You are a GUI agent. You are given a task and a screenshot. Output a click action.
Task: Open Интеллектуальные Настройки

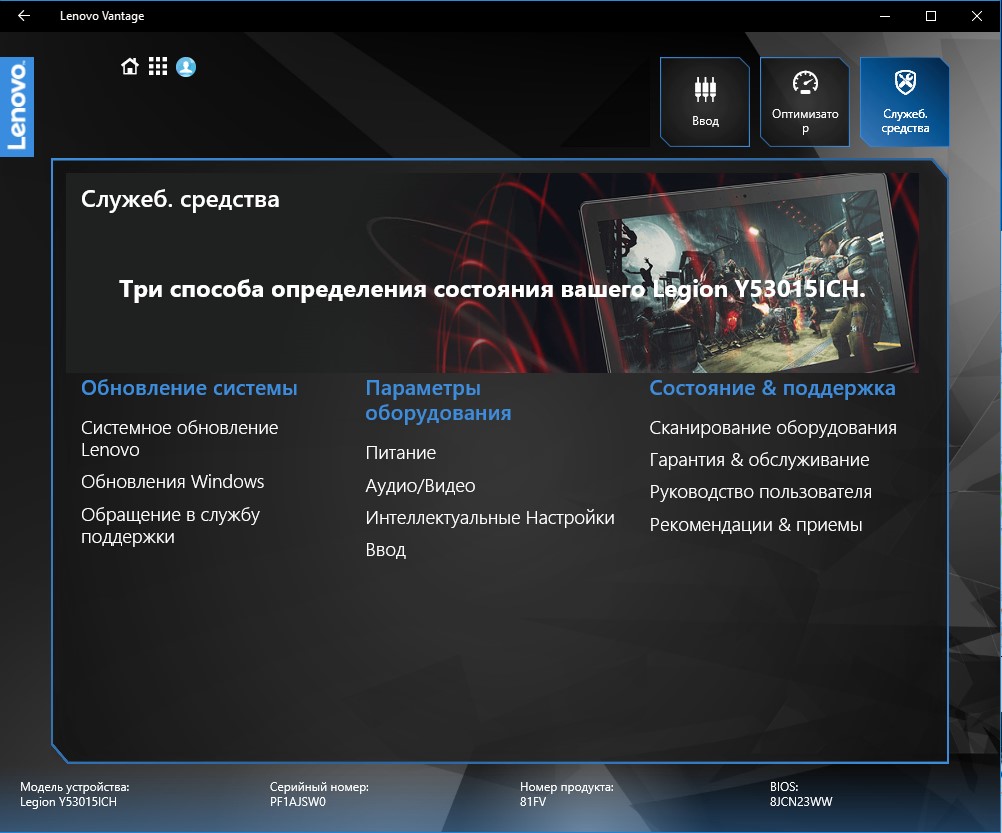tap(490, 517)
